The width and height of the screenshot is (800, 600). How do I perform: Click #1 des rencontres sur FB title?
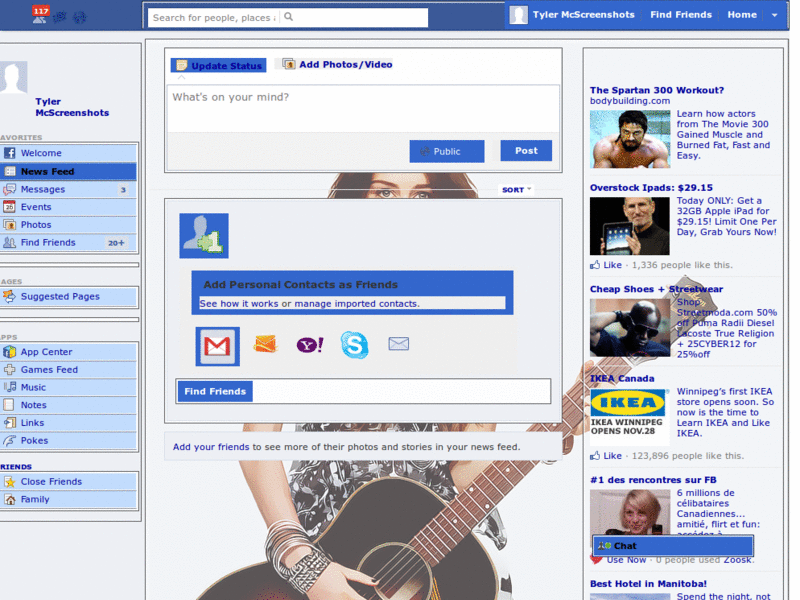click(x=653, y=480)
